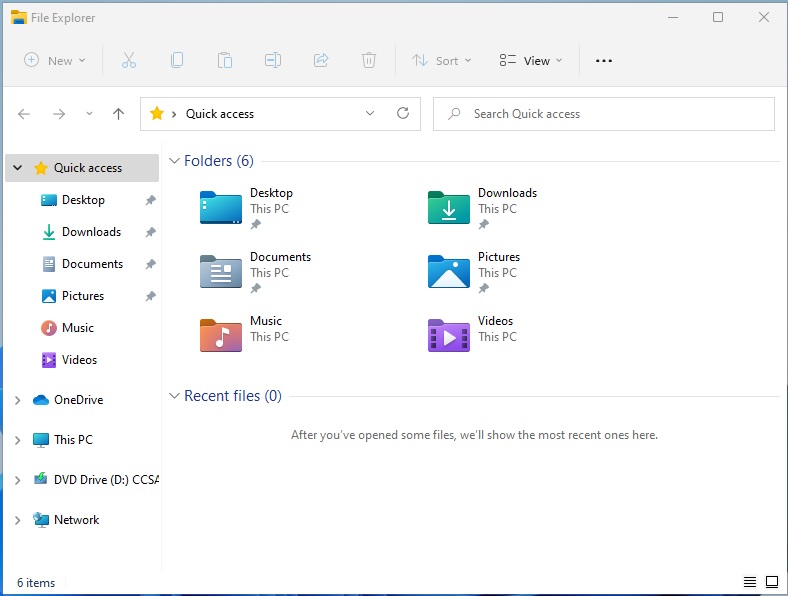Click the Share icon in toolbar
Screen dimensions: 788x596
[321, 61]
